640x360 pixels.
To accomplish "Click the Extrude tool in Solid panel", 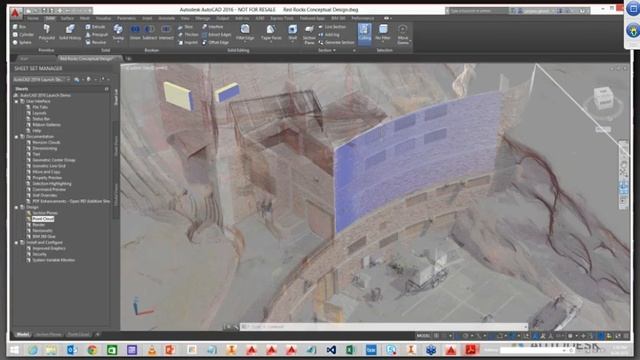I will pyautogui.click(x=96, y=27).
